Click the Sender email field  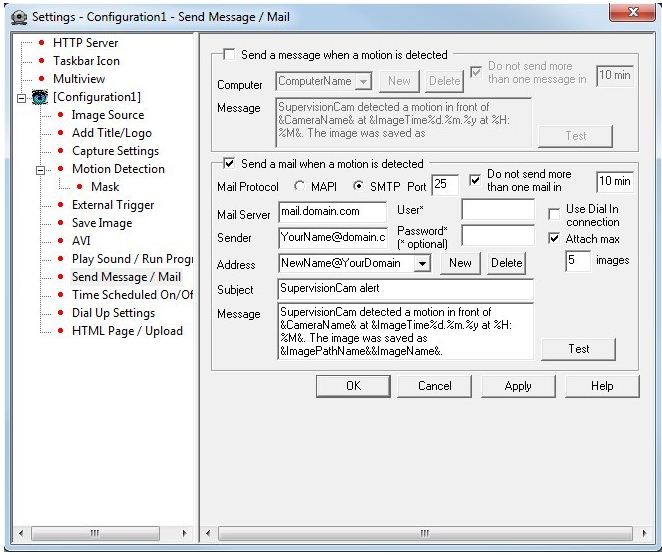tap(333, 238)
